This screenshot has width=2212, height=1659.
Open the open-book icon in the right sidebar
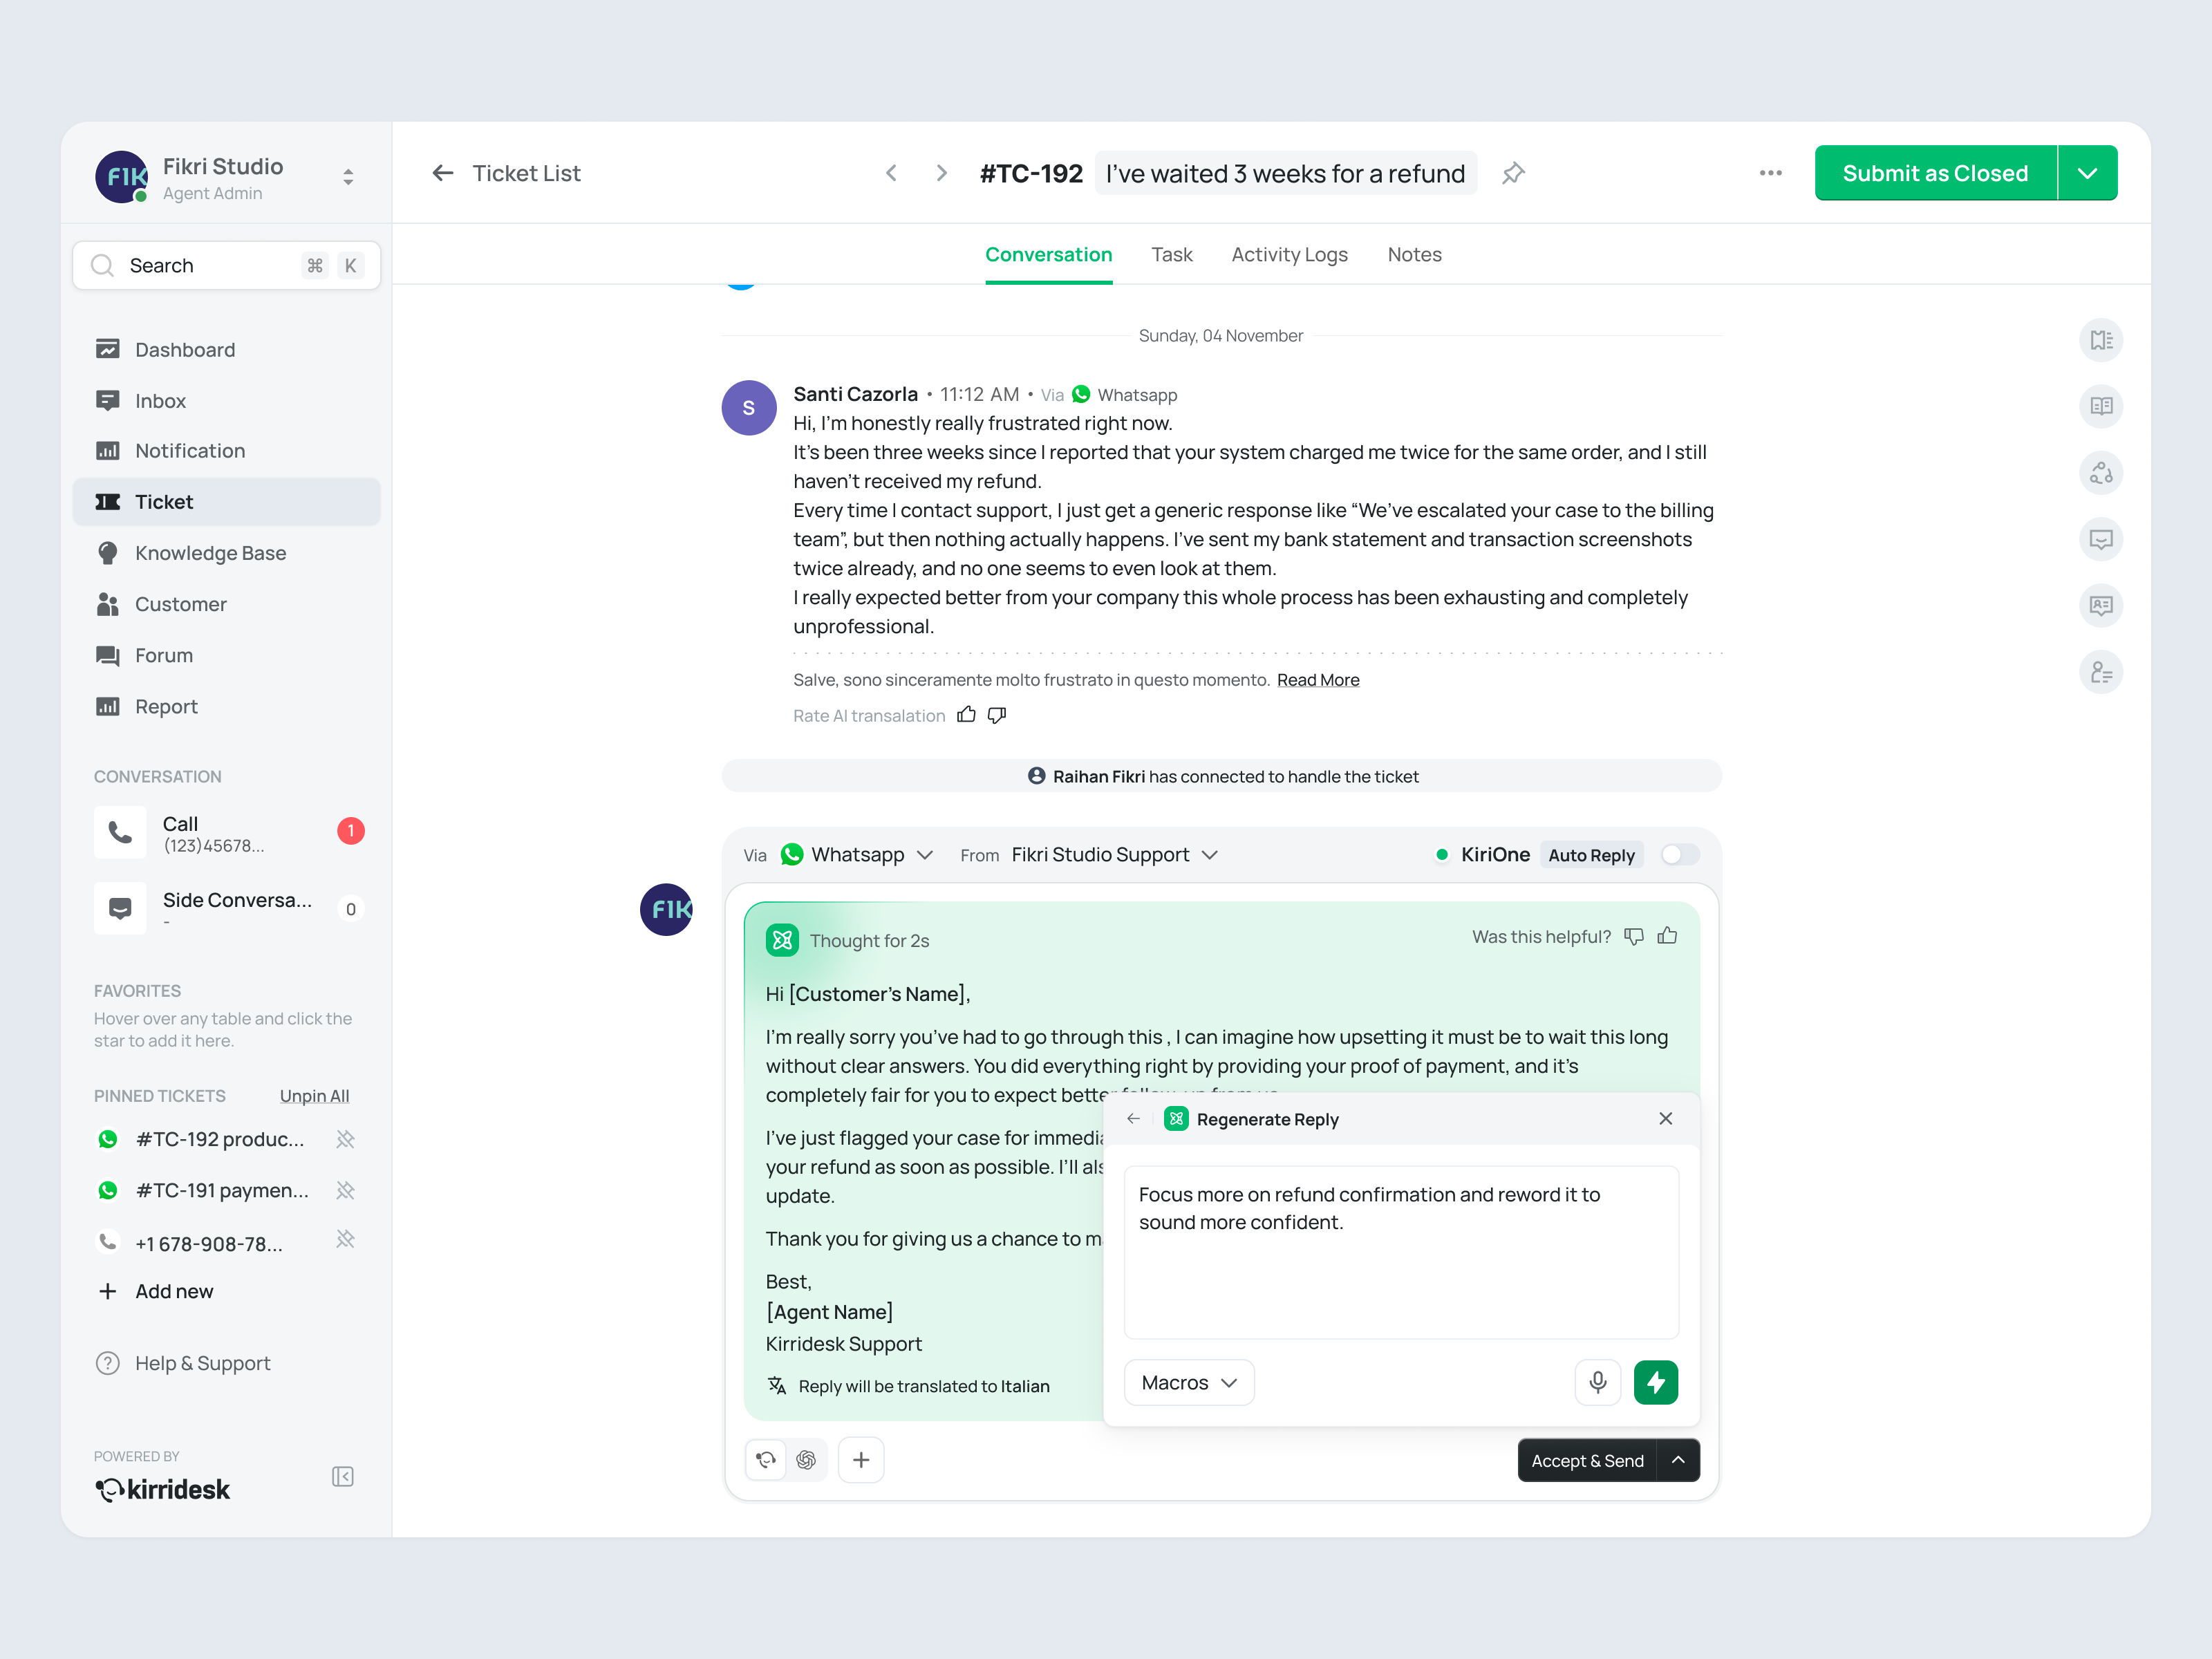(x=2101, y=406)
